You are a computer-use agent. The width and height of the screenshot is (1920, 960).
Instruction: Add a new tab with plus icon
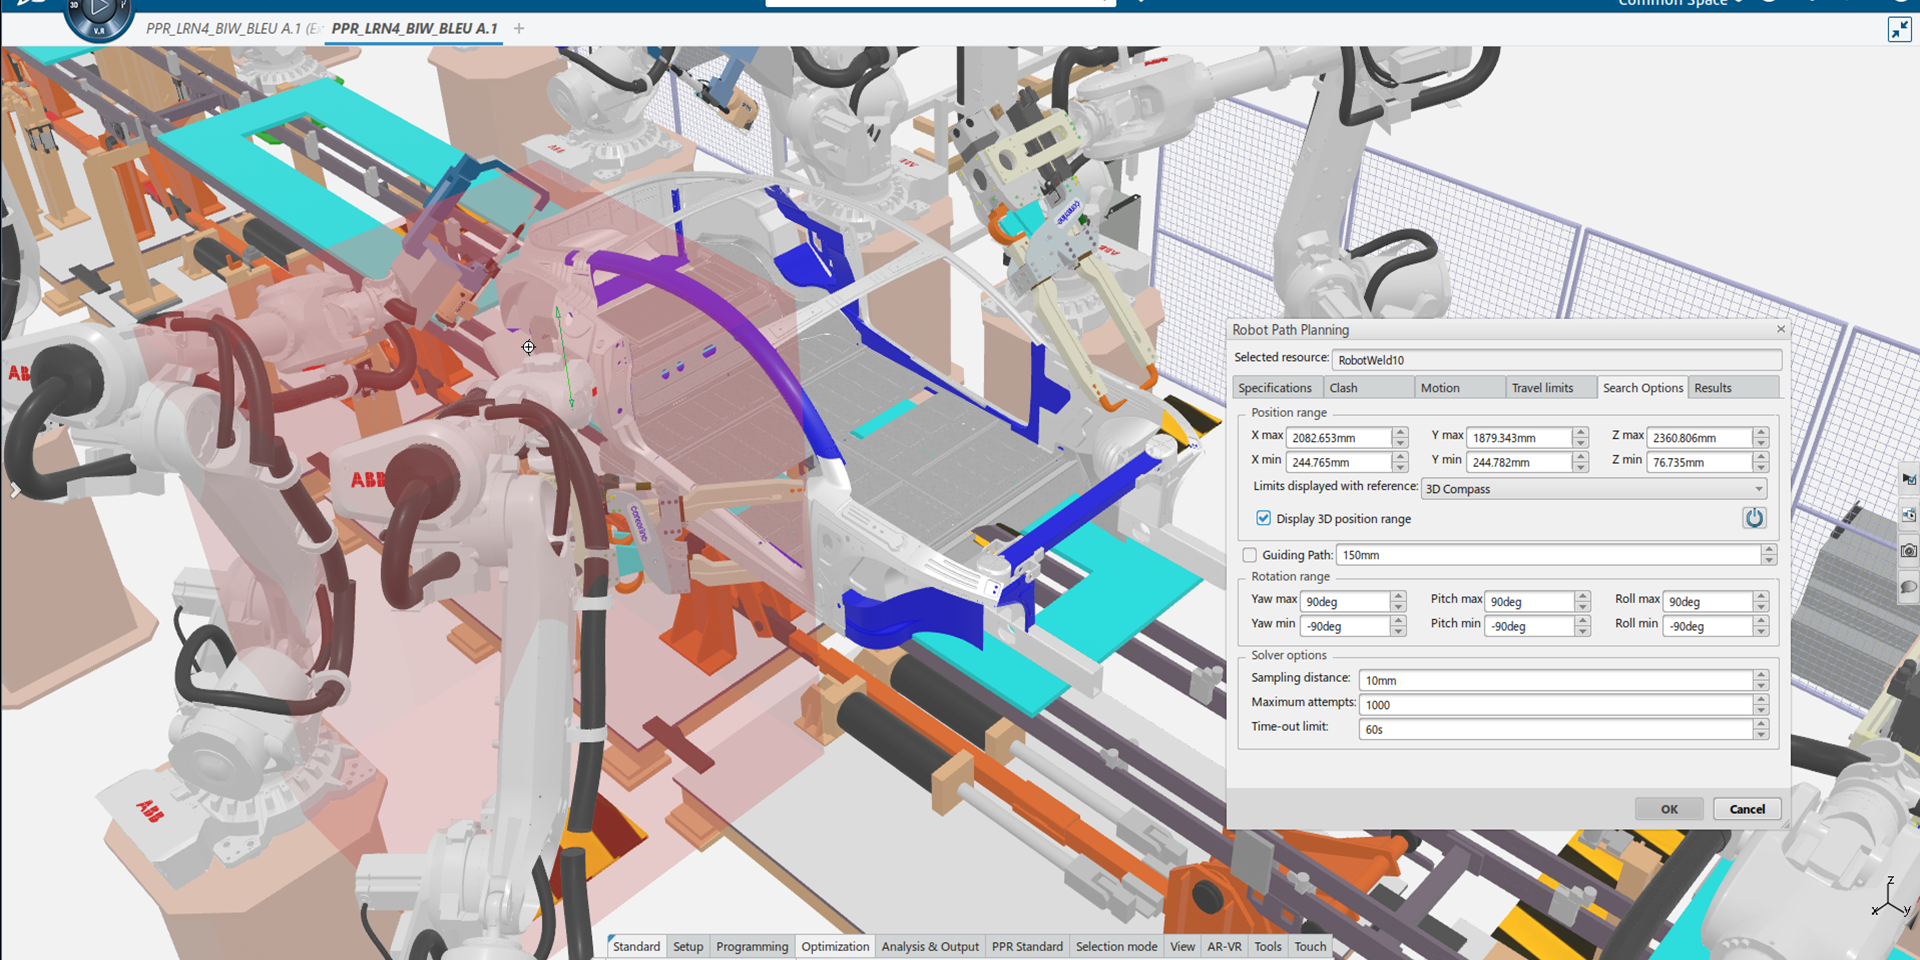coord(519,28)
